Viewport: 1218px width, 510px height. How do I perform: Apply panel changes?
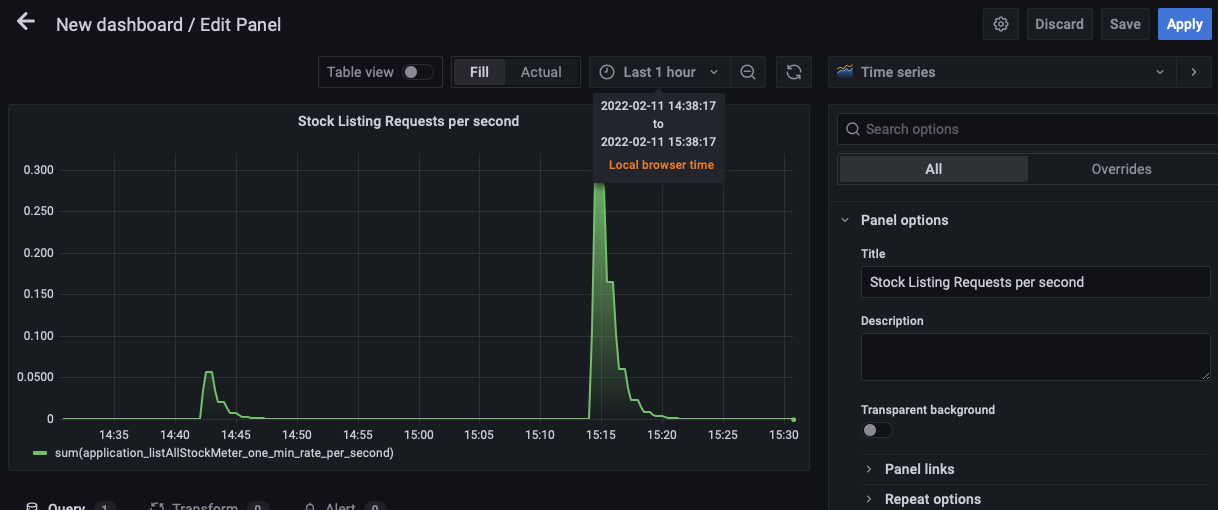coord(1185,24)
